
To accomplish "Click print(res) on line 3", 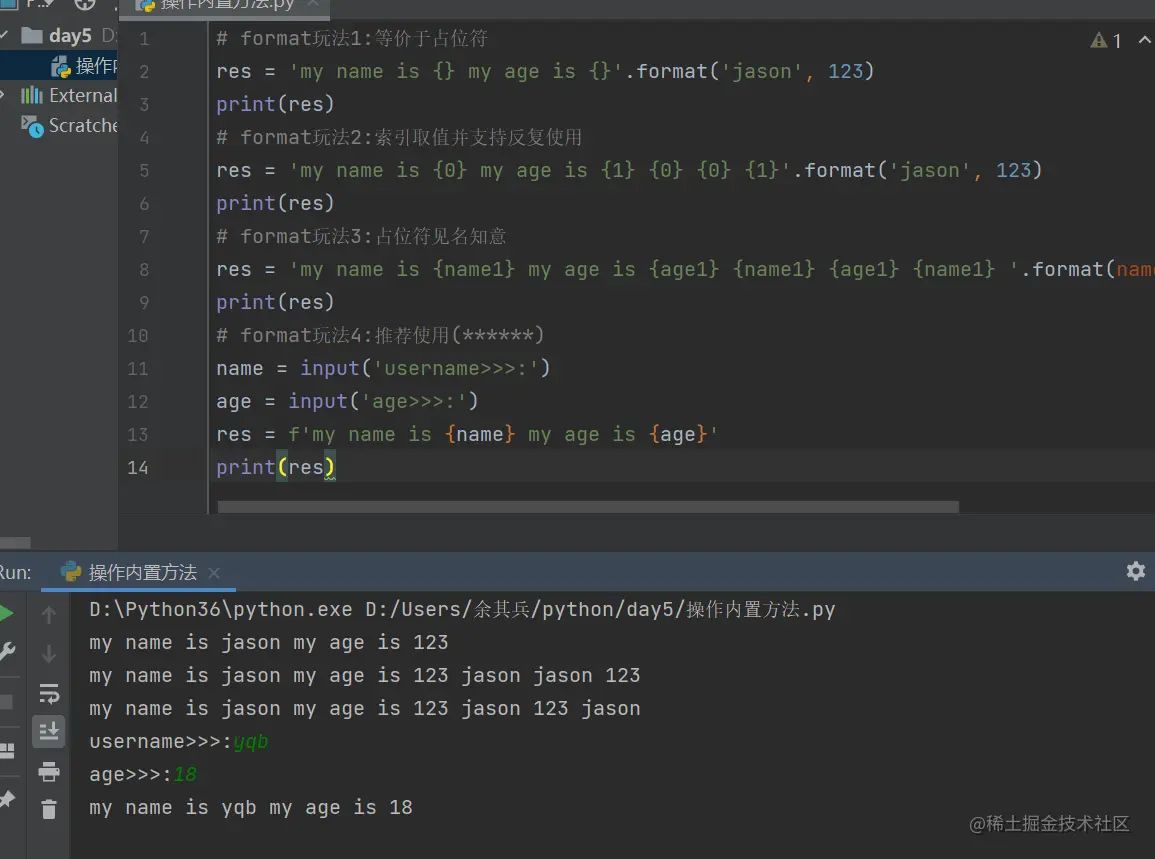I will (x=275, y=105).
